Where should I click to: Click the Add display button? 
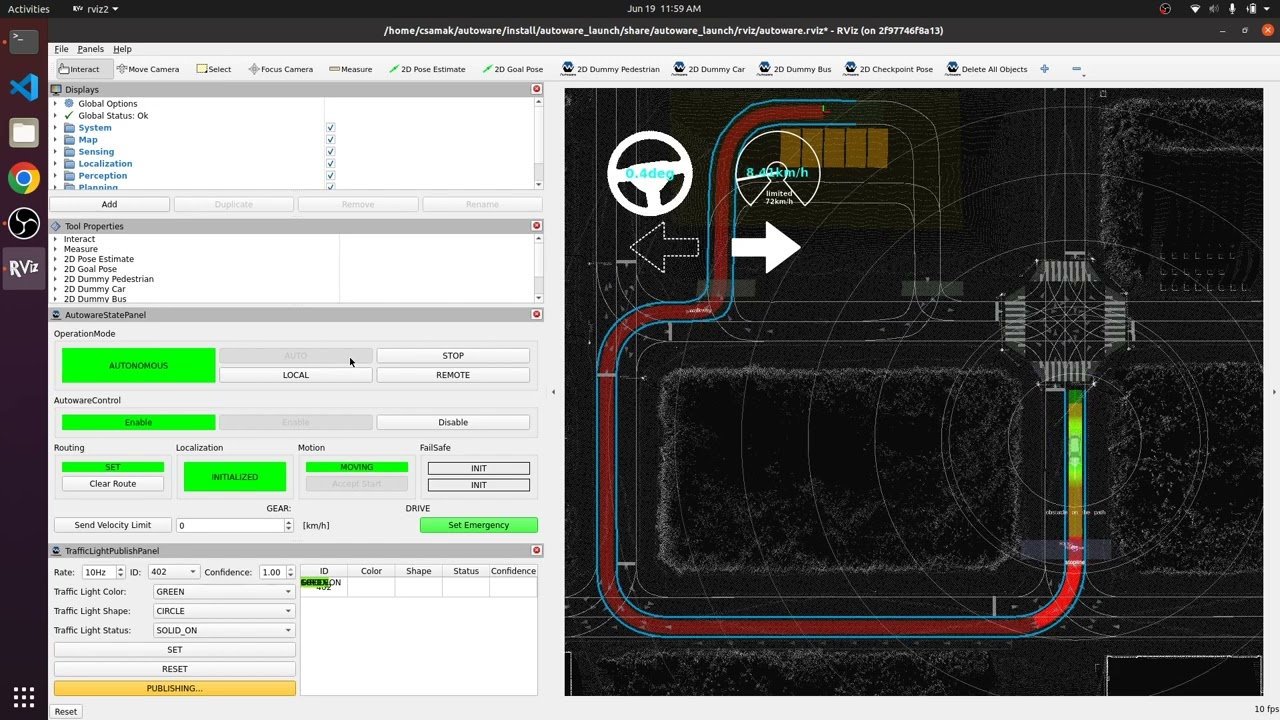pyautogui.click(x=109, y=204)
